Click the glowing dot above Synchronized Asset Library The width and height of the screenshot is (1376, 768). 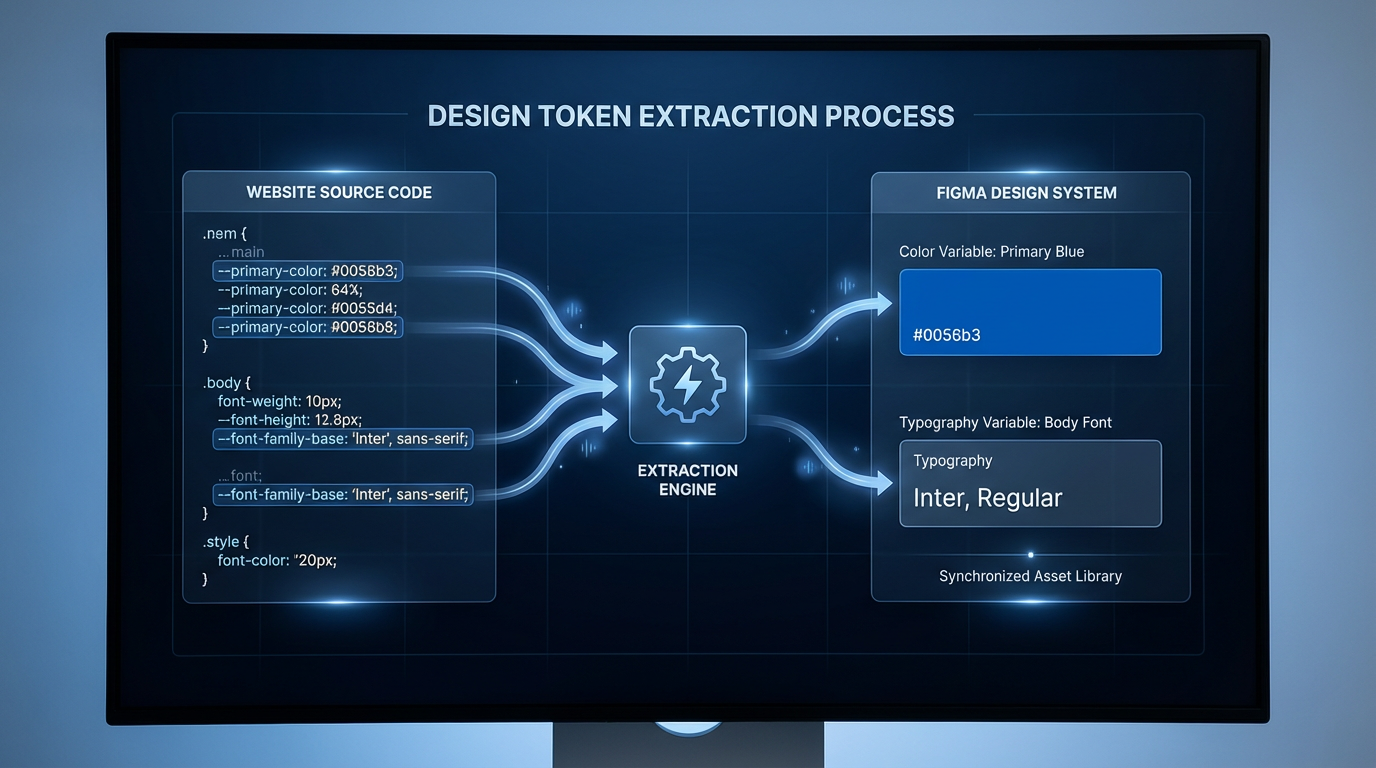point(1030,554)
